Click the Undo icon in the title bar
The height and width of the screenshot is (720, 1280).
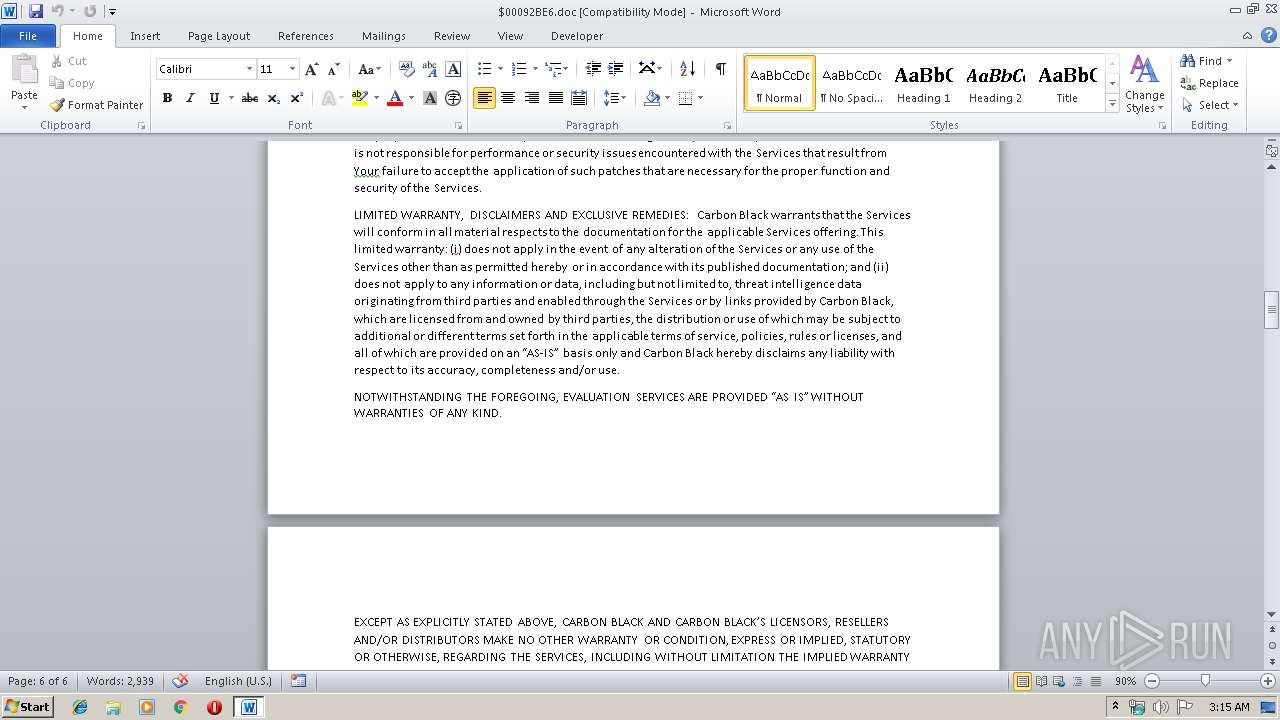(x=57, y=11)
